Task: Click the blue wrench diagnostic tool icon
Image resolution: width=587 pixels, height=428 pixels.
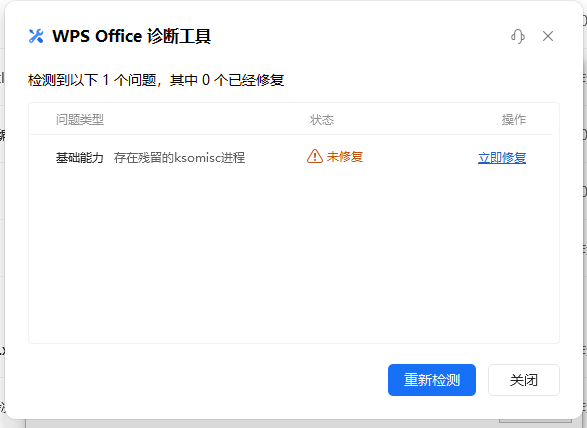Action: coord(36,36)
